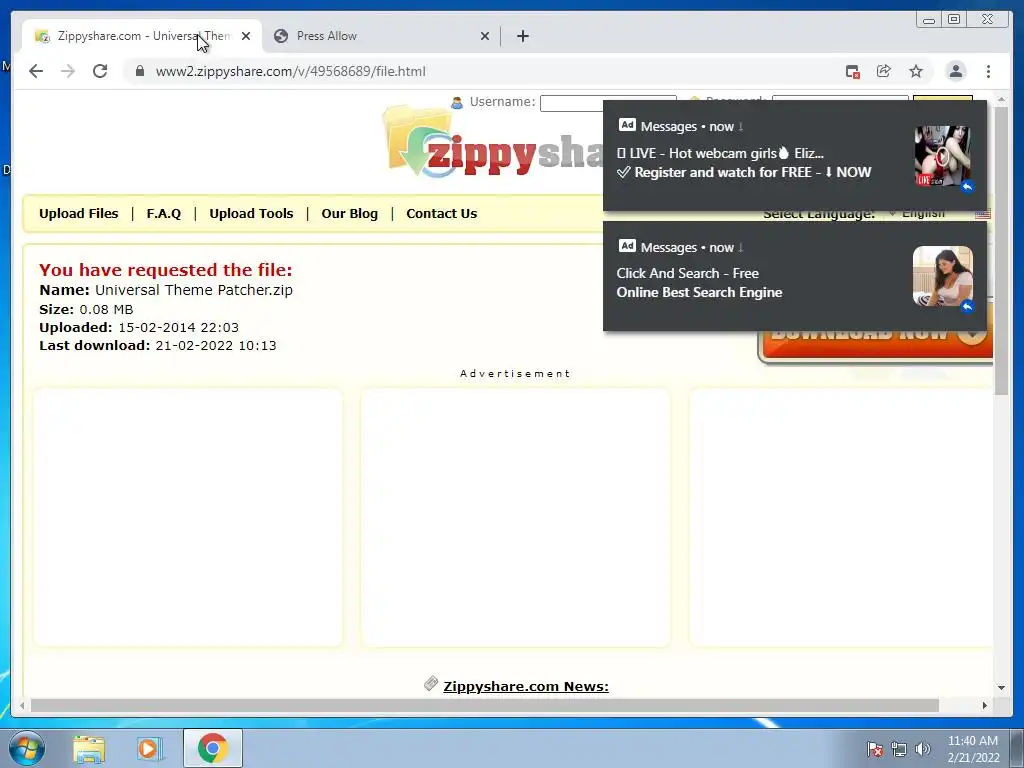This screenshot has height=768, width=1024.
Task: Launch Windows Media Player from taskbar
Action: (x=150, y=749)
